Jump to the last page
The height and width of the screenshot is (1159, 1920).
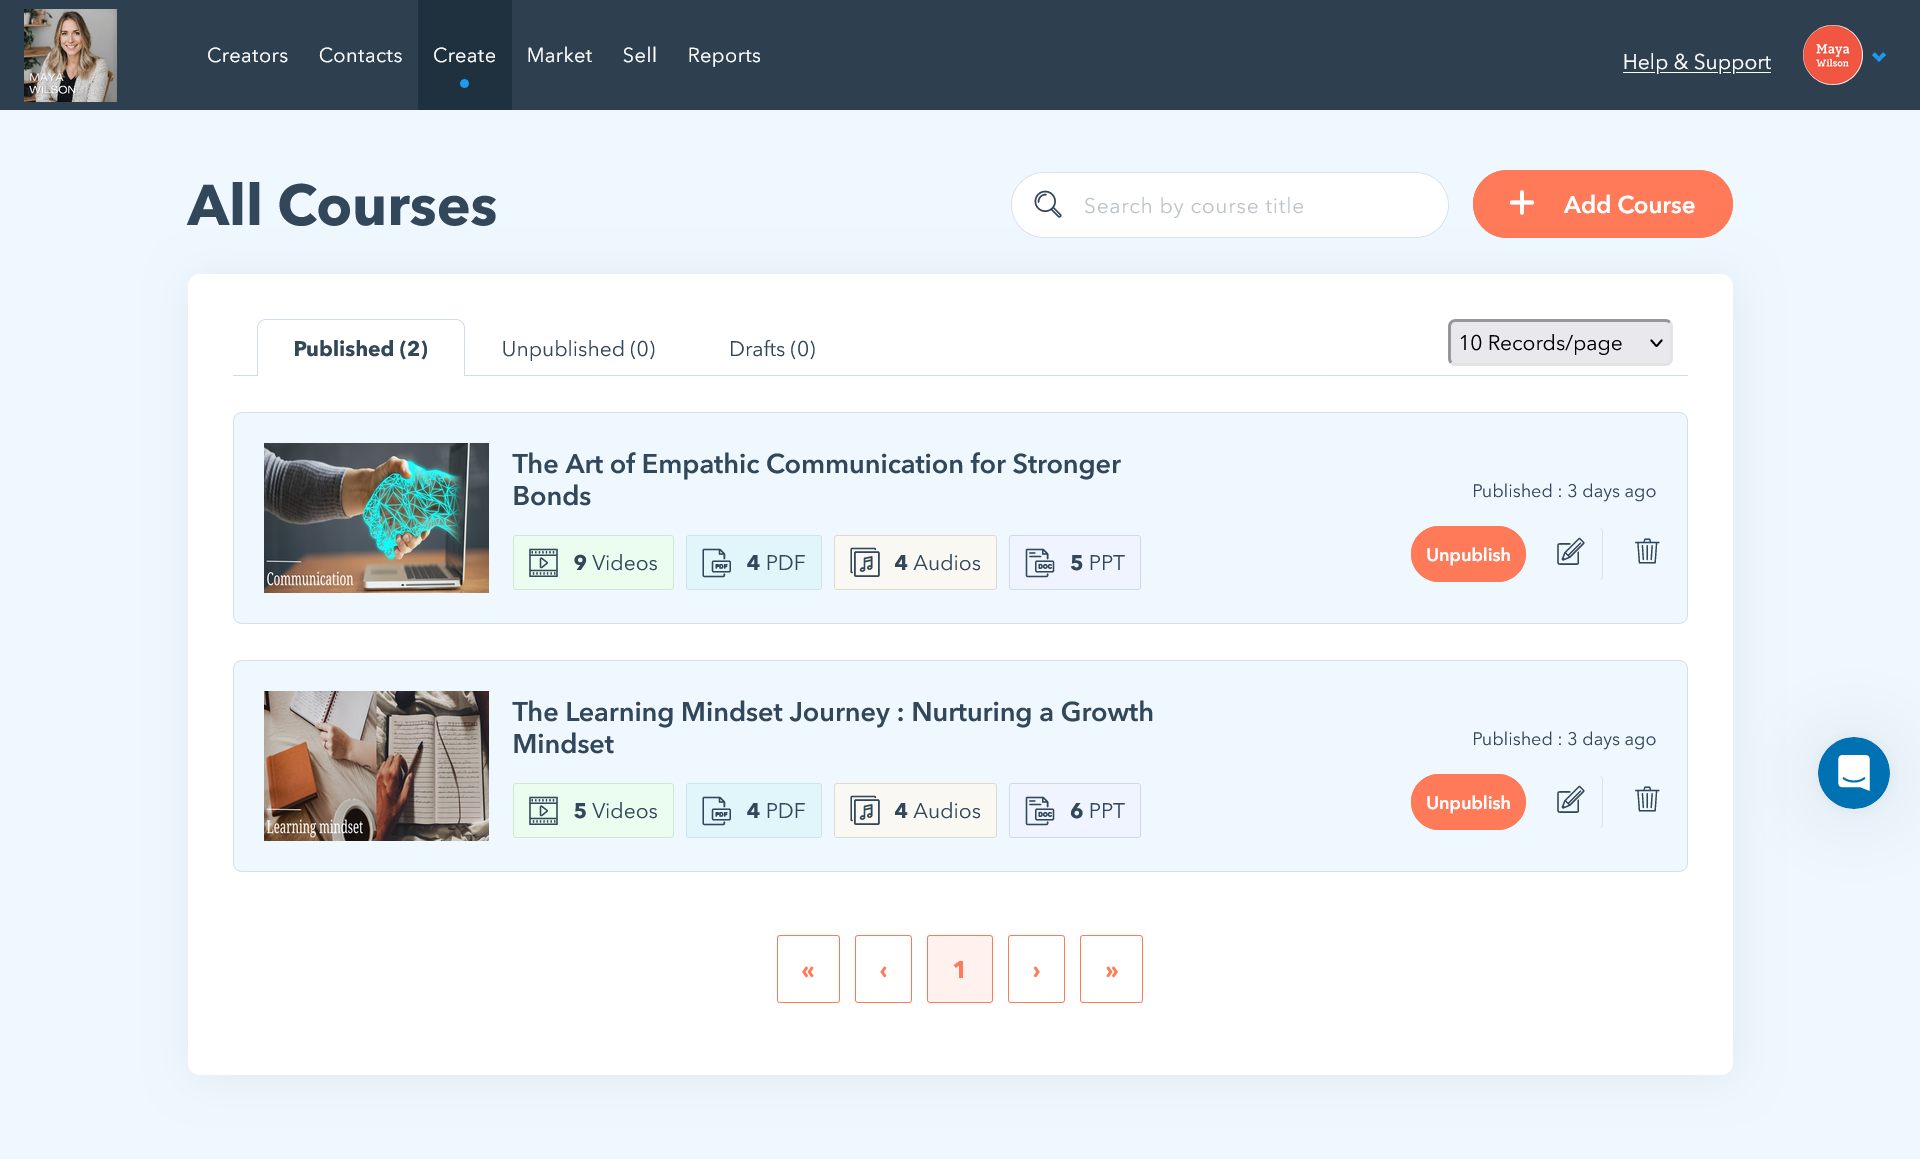tap(1111, 969)
